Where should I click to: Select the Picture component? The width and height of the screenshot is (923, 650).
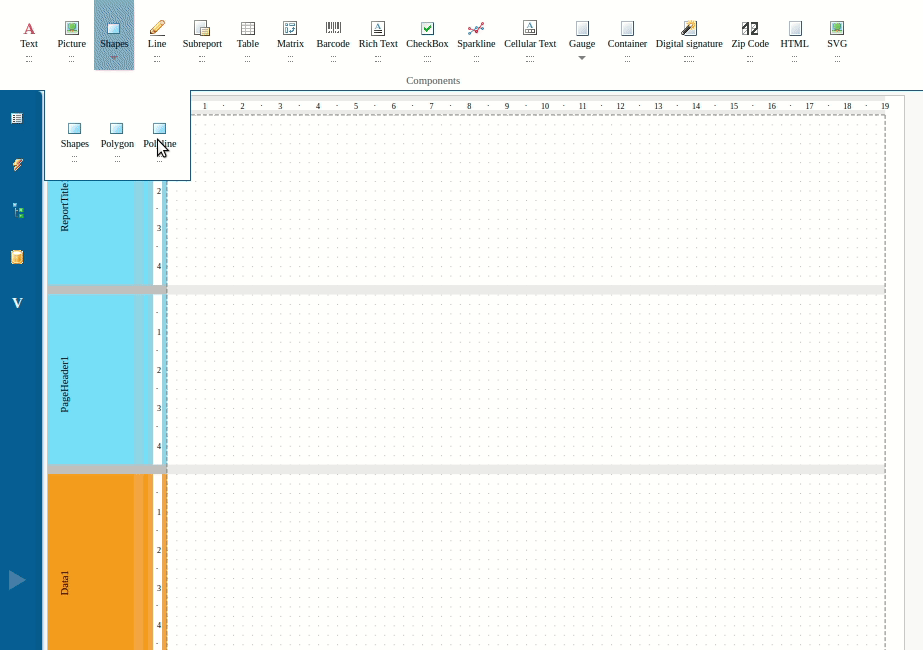click(72, 35)
